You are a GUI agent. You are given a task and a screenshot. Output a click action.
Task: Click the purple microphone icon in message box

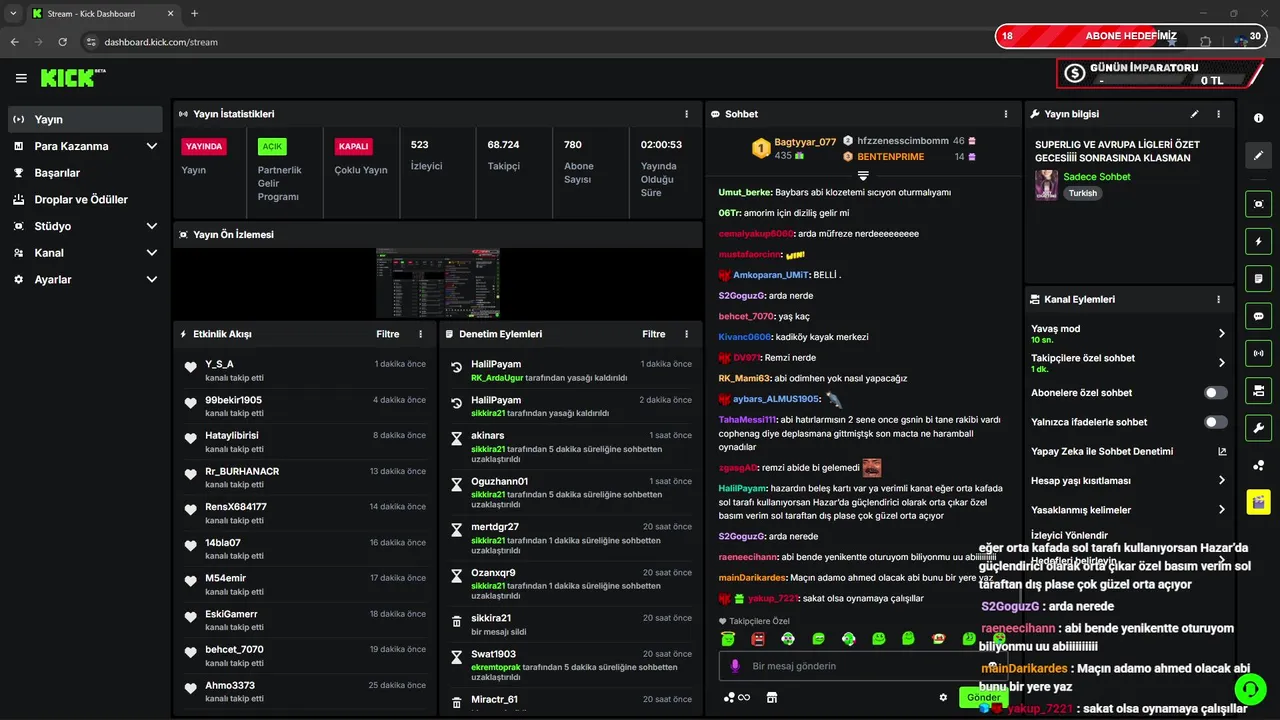tap(735, 666)
